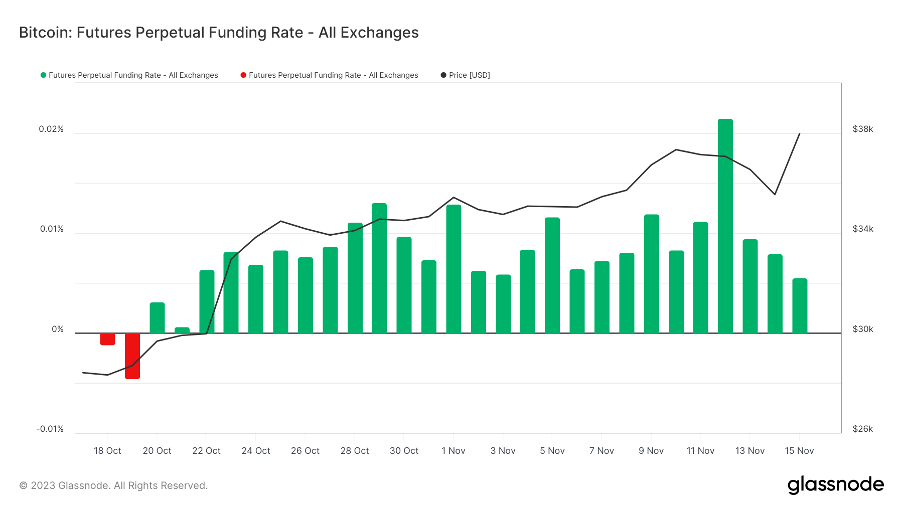904x508 pixels.
Task: Click the green legend dot for Funding Rate
Action: point(42,75)
